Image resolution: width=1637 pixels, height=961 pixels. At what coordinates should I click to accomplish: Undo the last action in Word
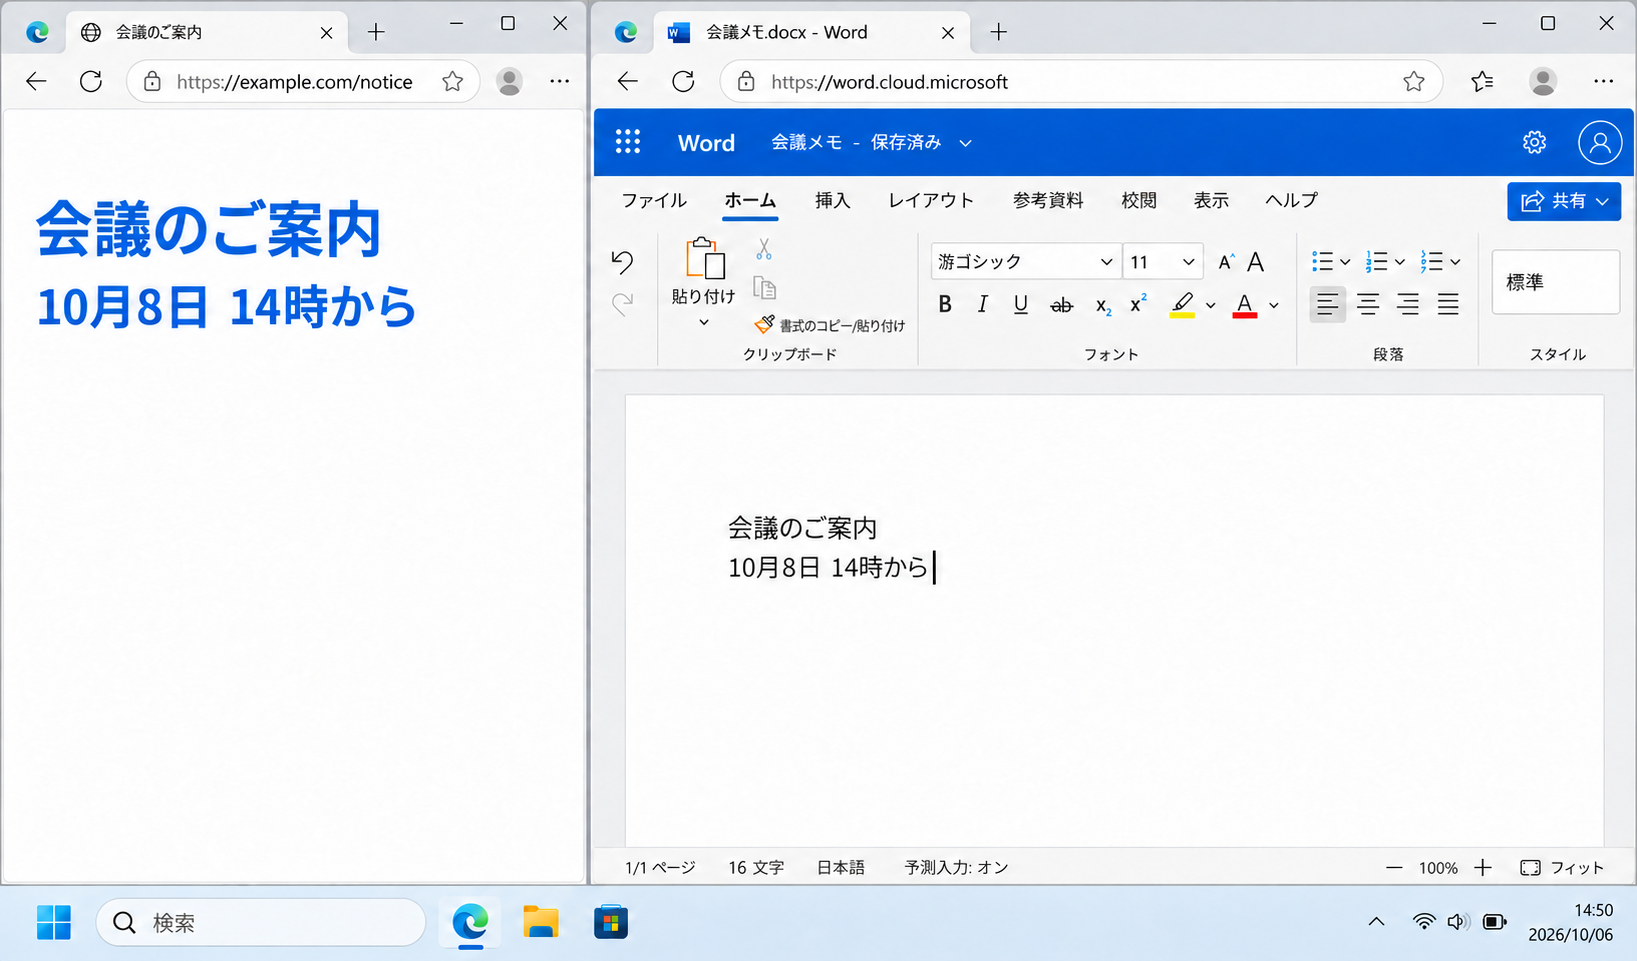coord(622,262)
